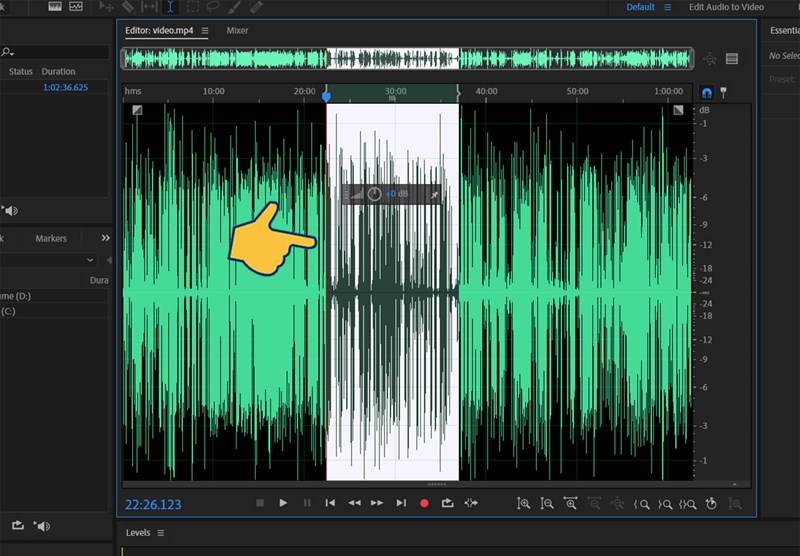Click Zoom Out Full icon

click(x=571, y=504)
